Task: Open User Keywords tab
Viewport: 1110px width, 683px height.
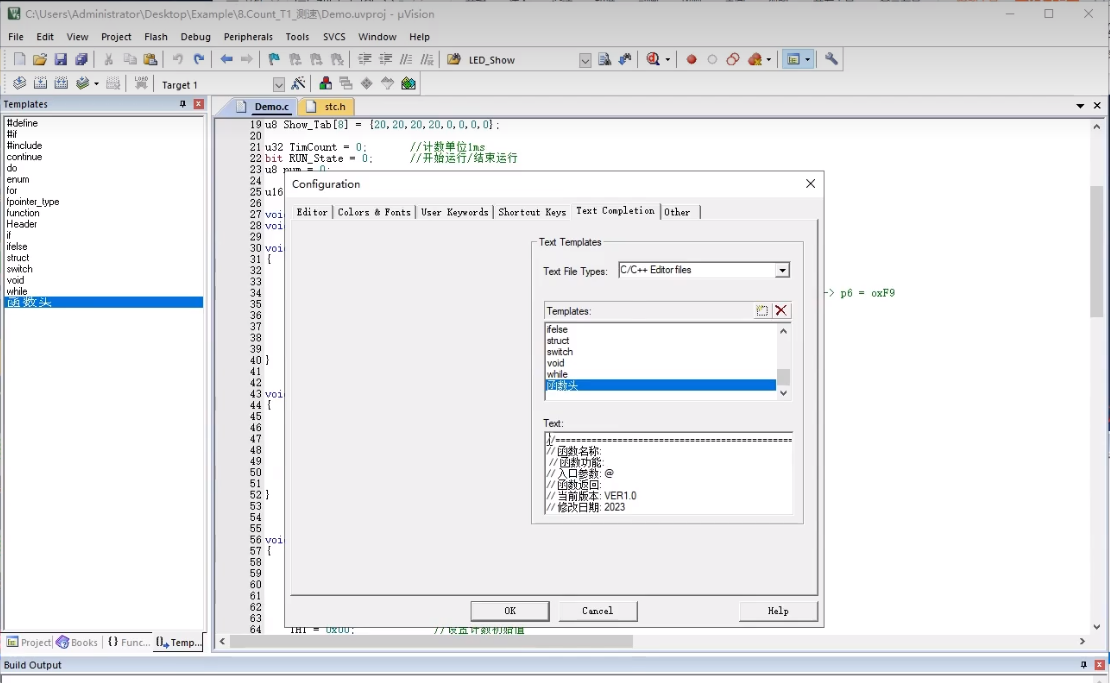Action: click(454, 212)
